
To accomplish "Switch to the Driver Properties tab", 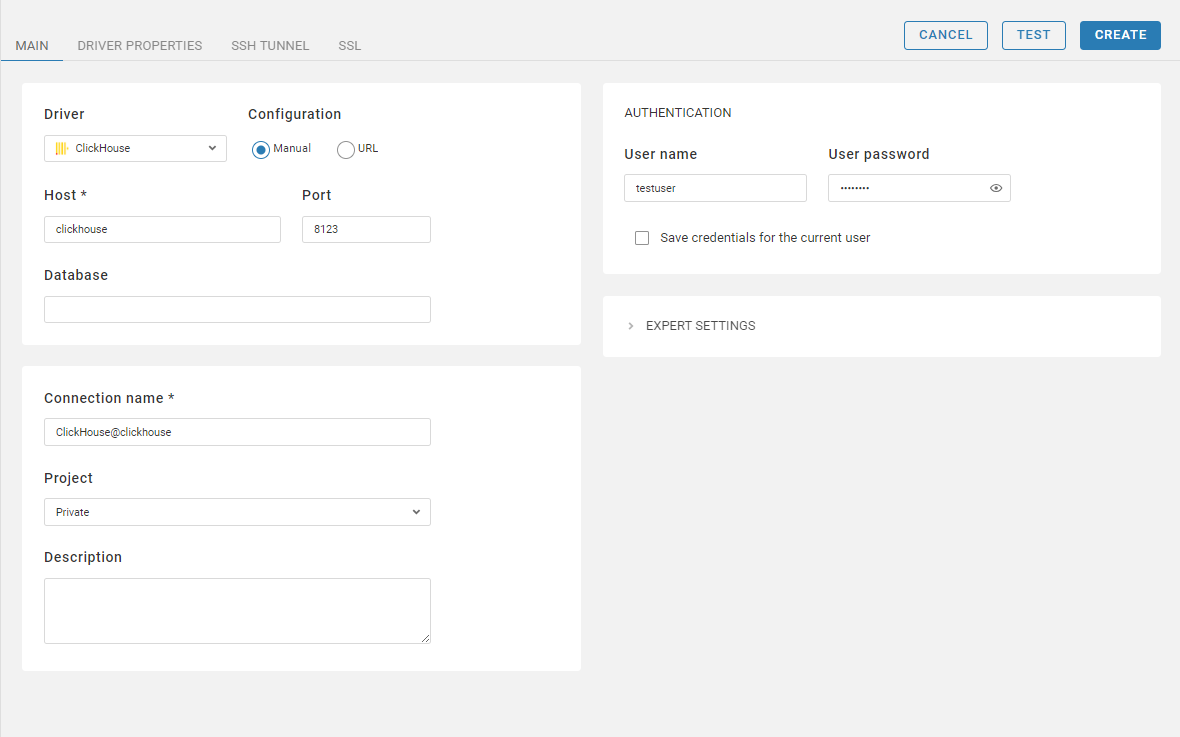I will [140, 46].
